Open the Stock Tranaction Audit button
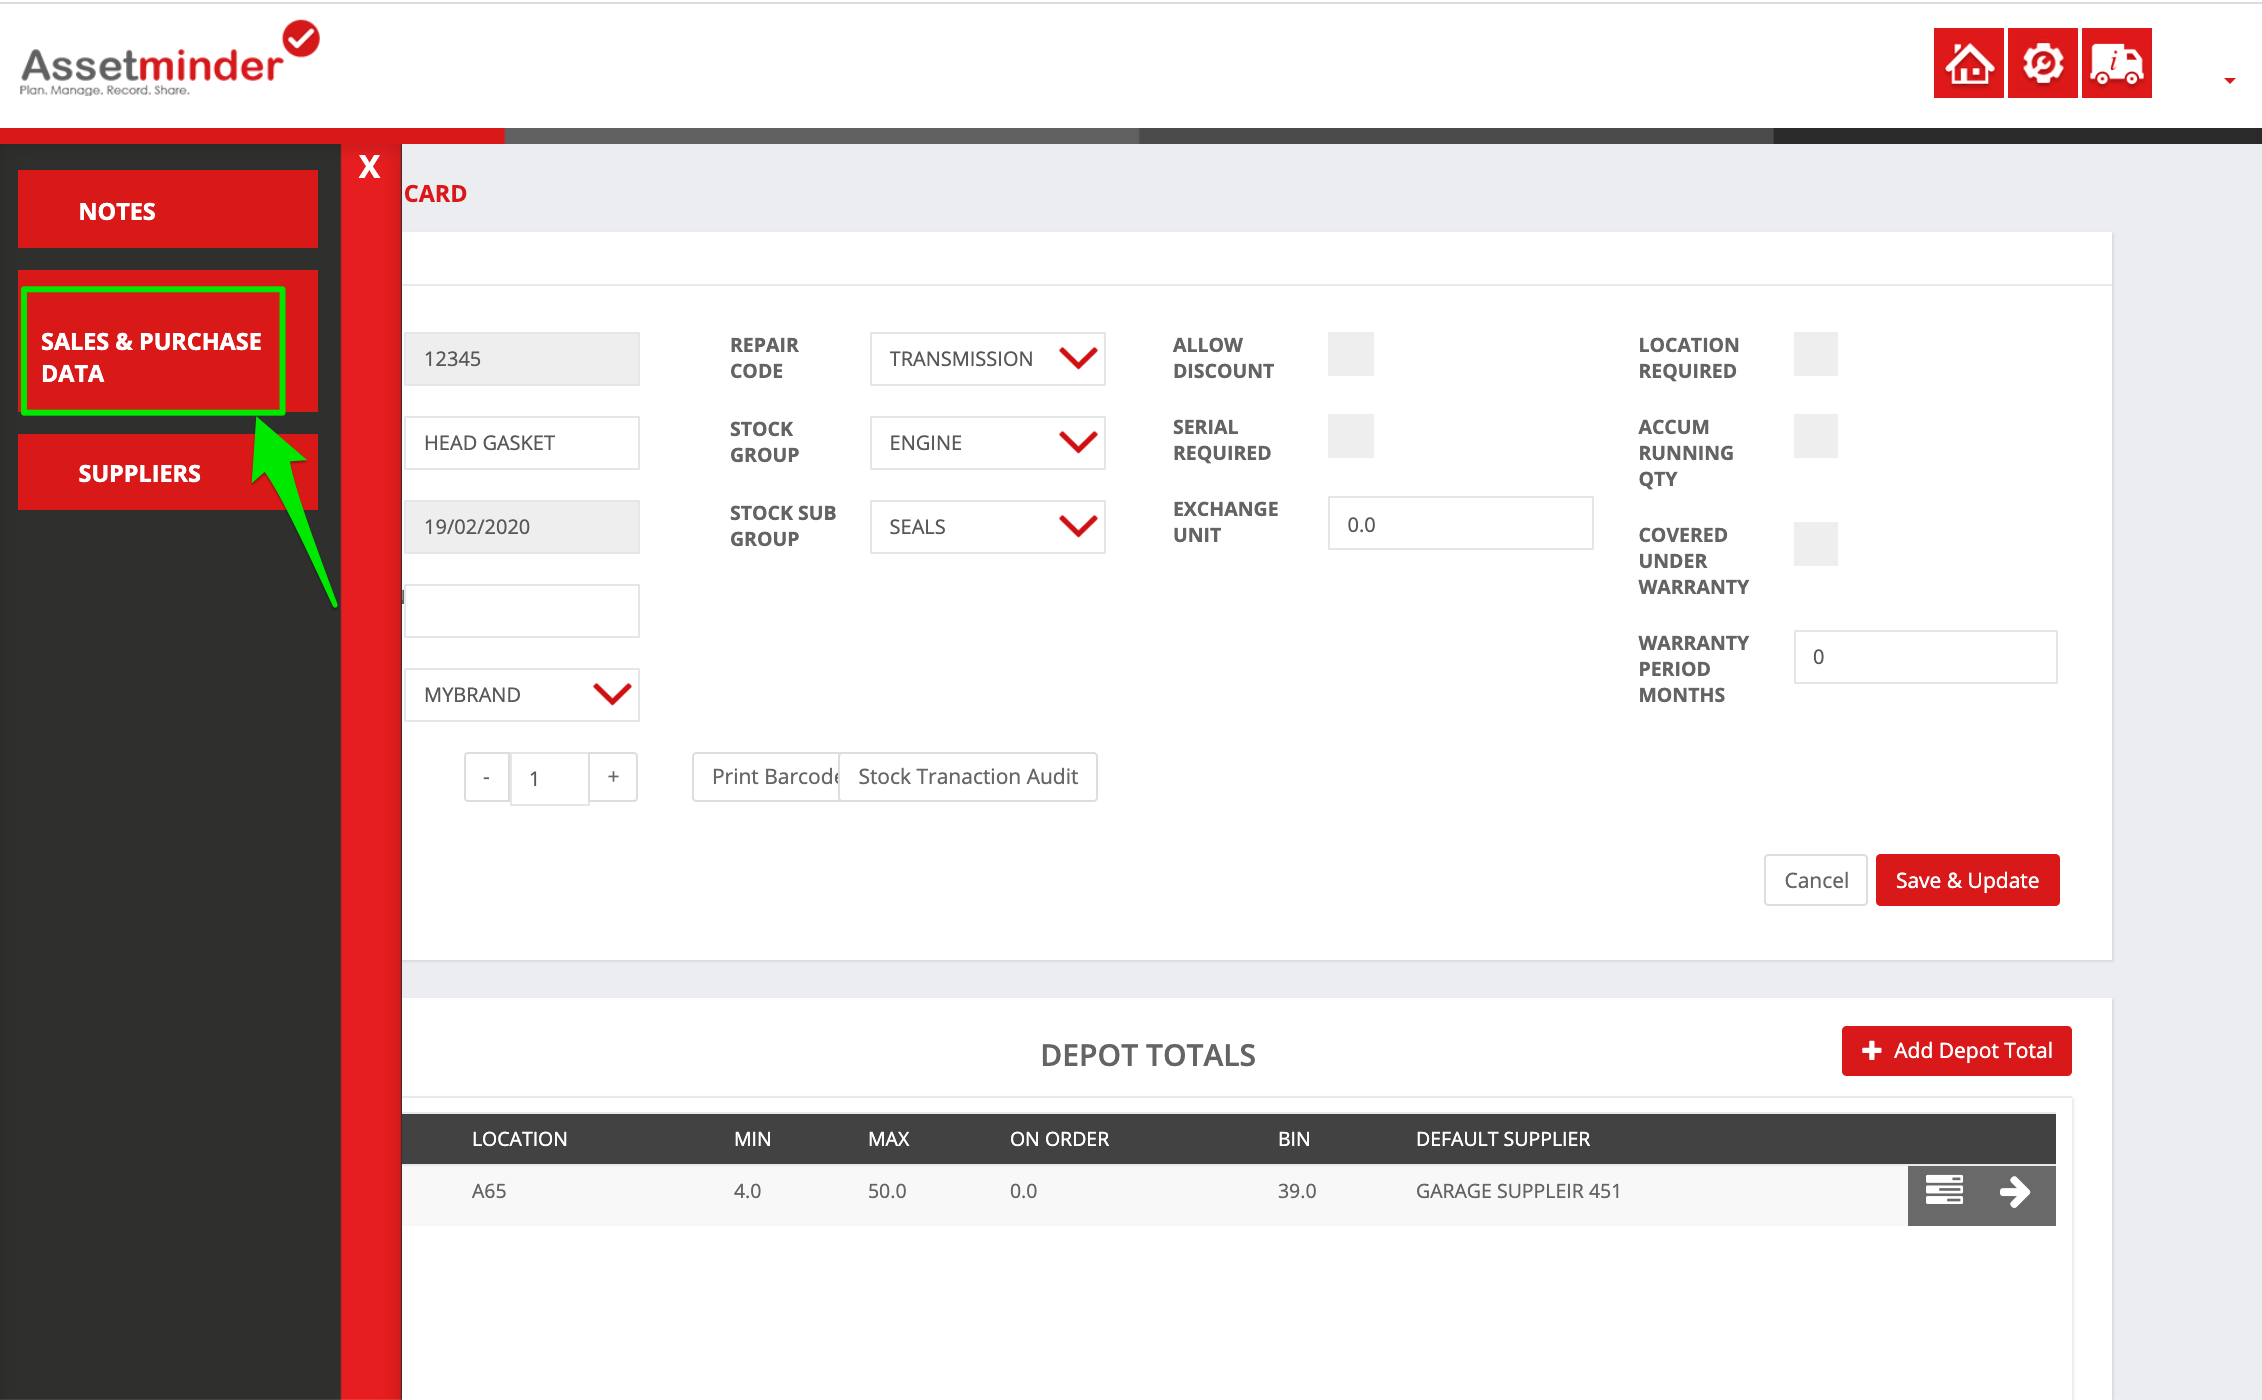The image size is (2262, 1400). pos(968,777)
